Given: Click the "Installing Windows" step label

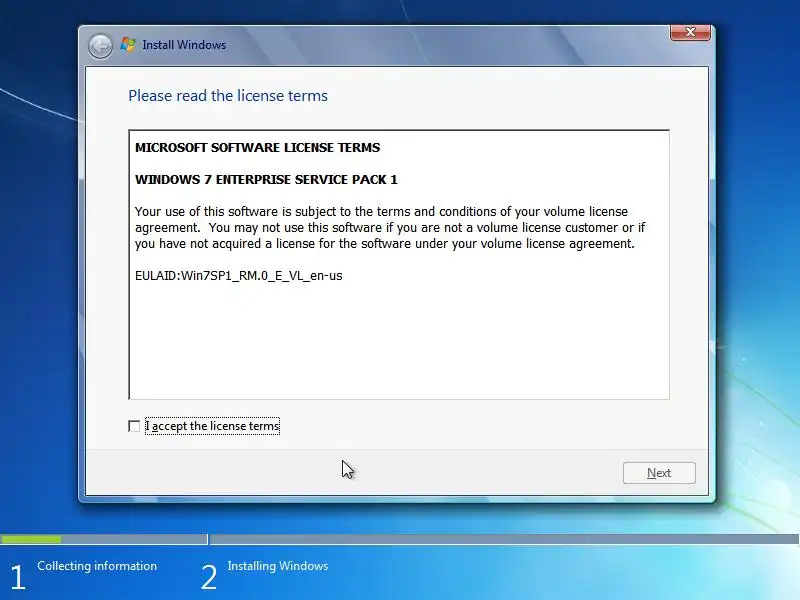Looking at the screenshot, I should click(278, 566).
